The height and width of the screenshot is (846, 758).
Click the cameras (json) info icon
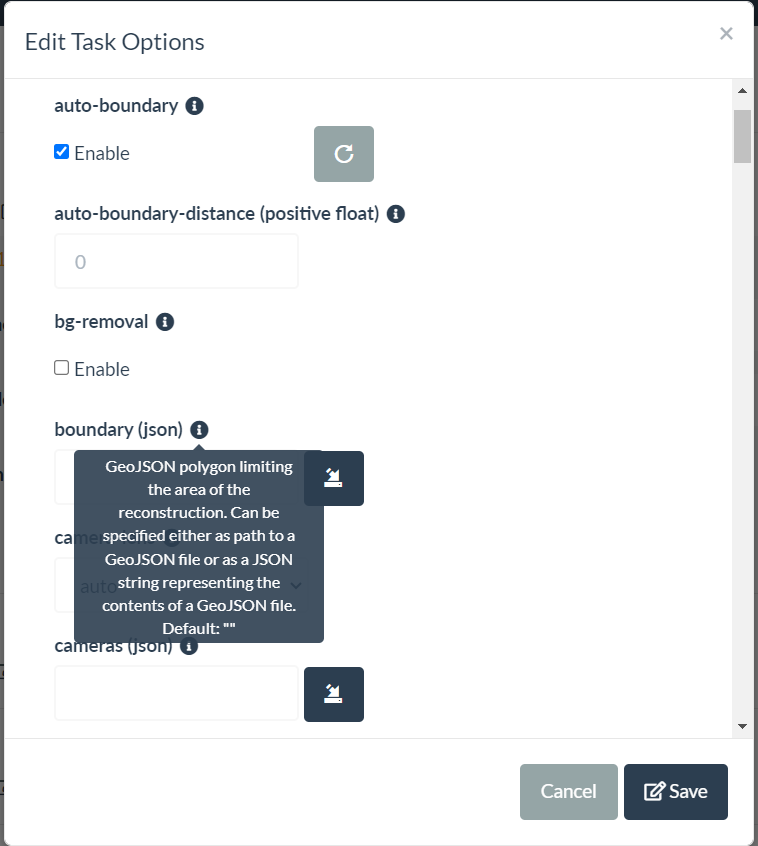pyautogui.click(x=189, y=646)
